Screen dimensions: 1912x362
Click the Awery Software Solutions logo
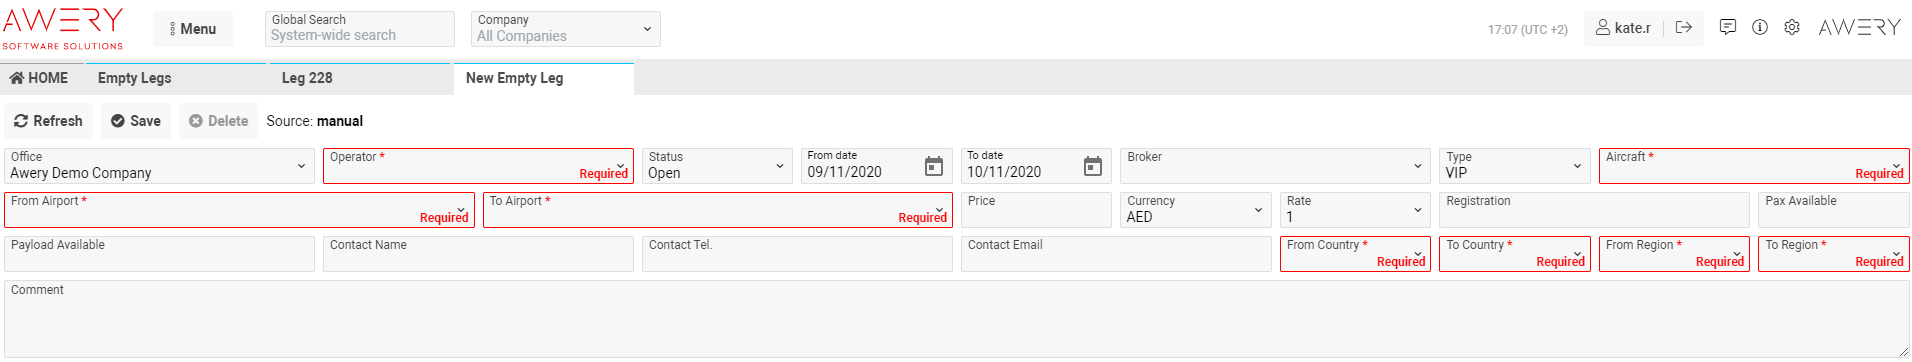tap(63, 28)
